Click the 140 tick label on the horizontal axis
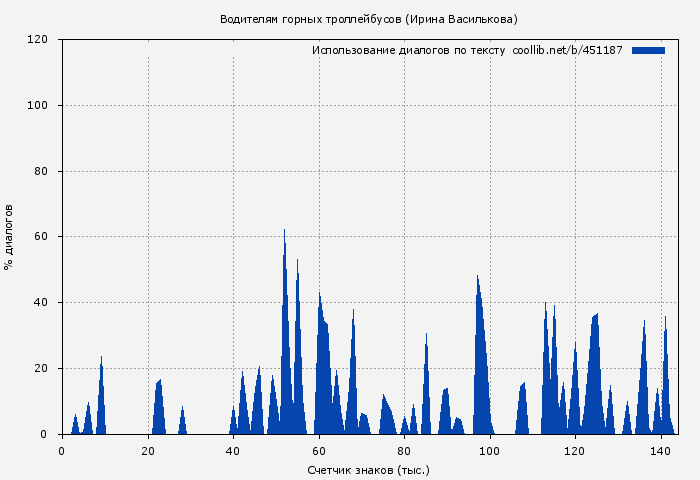 click(660, 451)
